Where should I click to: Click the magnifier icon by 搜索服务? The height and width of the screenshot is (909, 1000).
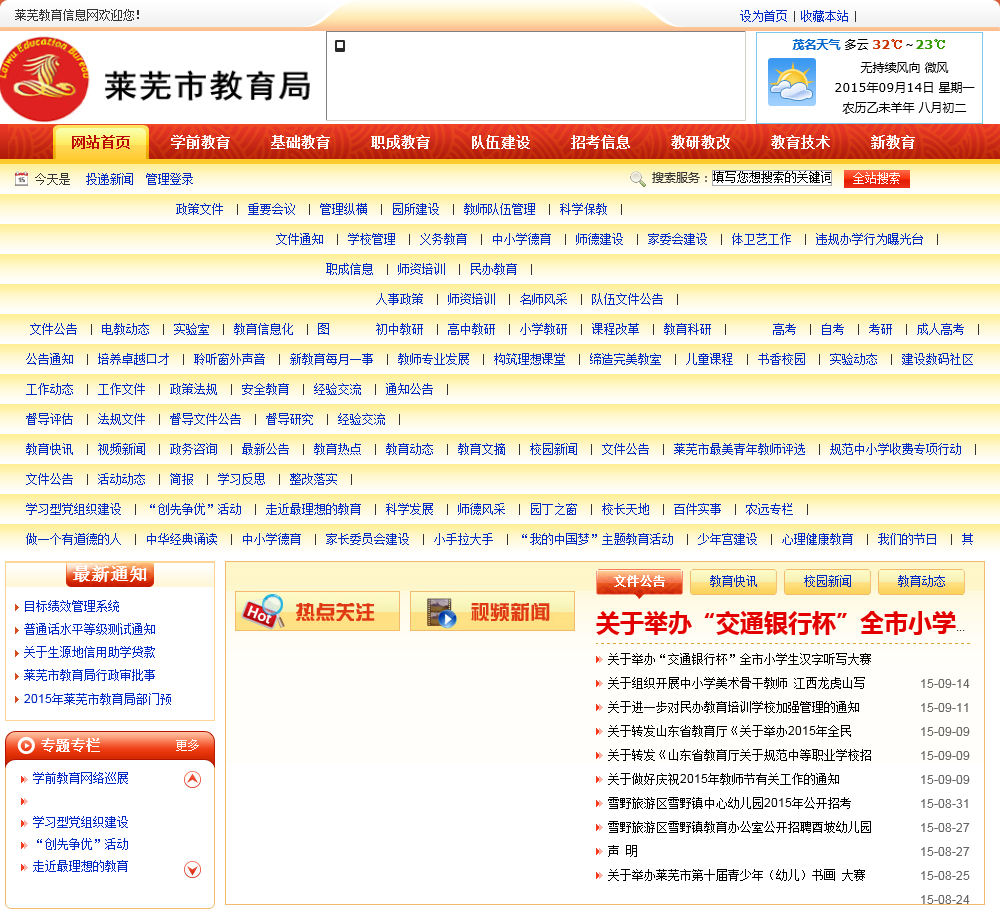point(637,179)
